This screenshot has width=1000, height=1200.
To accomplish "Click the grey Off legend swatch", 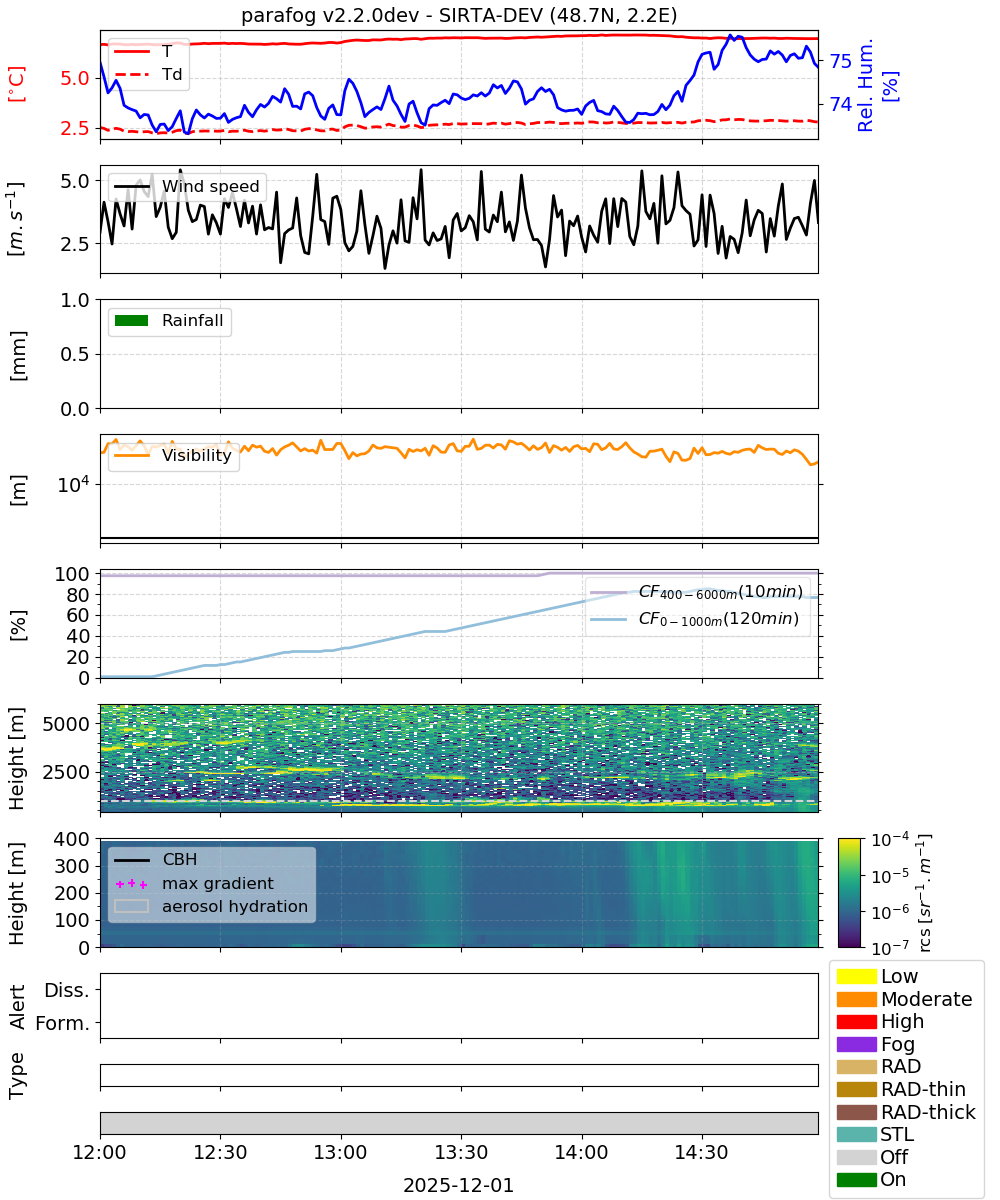I will tap(856, 1158).
